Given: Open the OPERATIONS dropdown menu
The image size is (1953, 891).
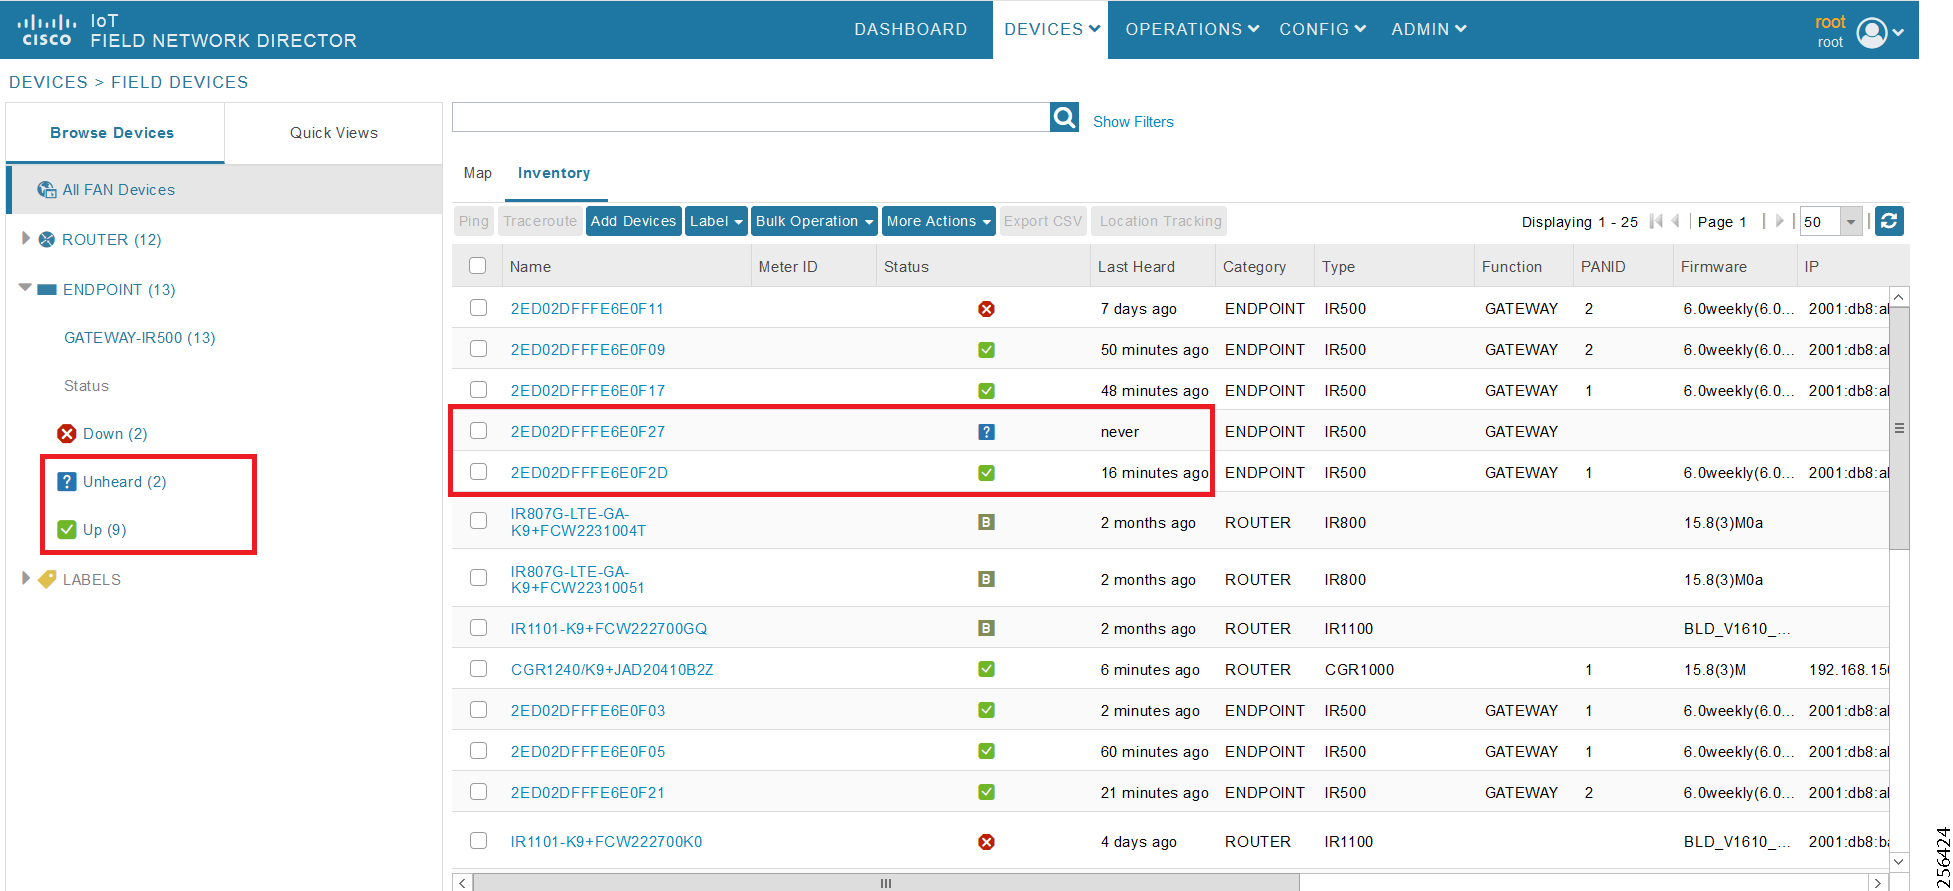Looking at the screenshot, I should (x=1192, y=30).
